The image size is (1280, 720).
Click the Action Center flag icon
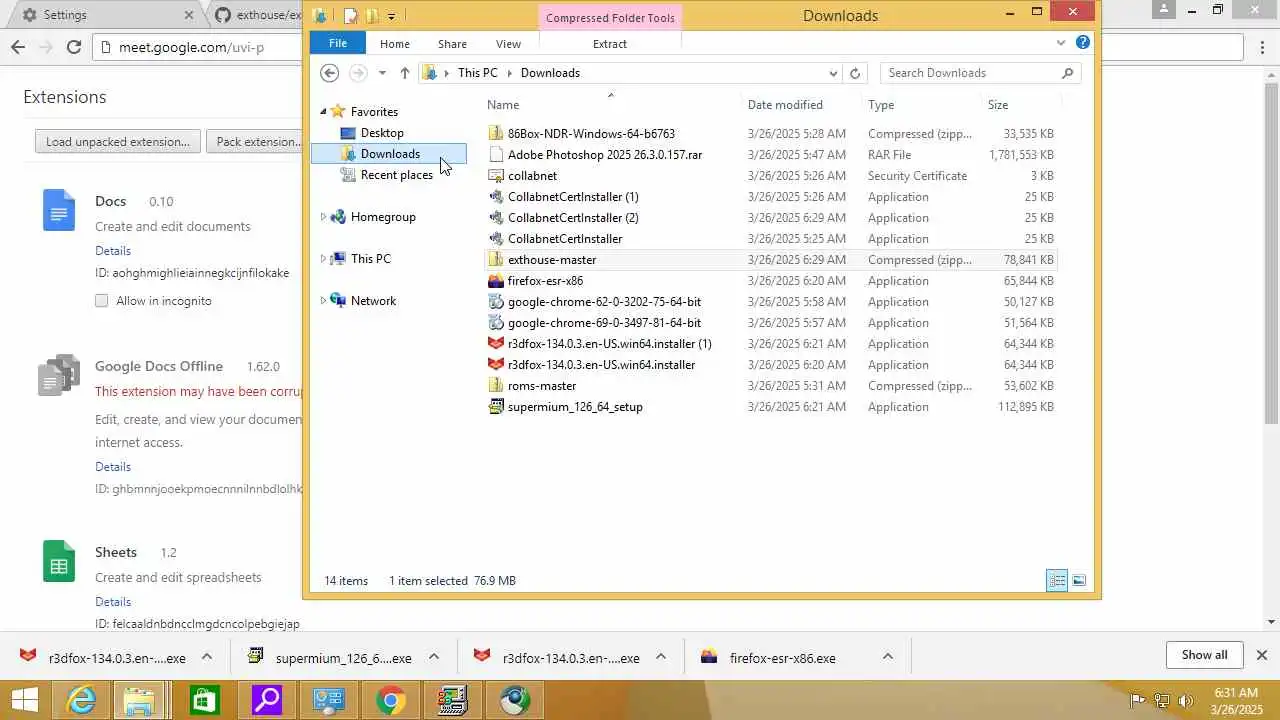[1138, 701]
